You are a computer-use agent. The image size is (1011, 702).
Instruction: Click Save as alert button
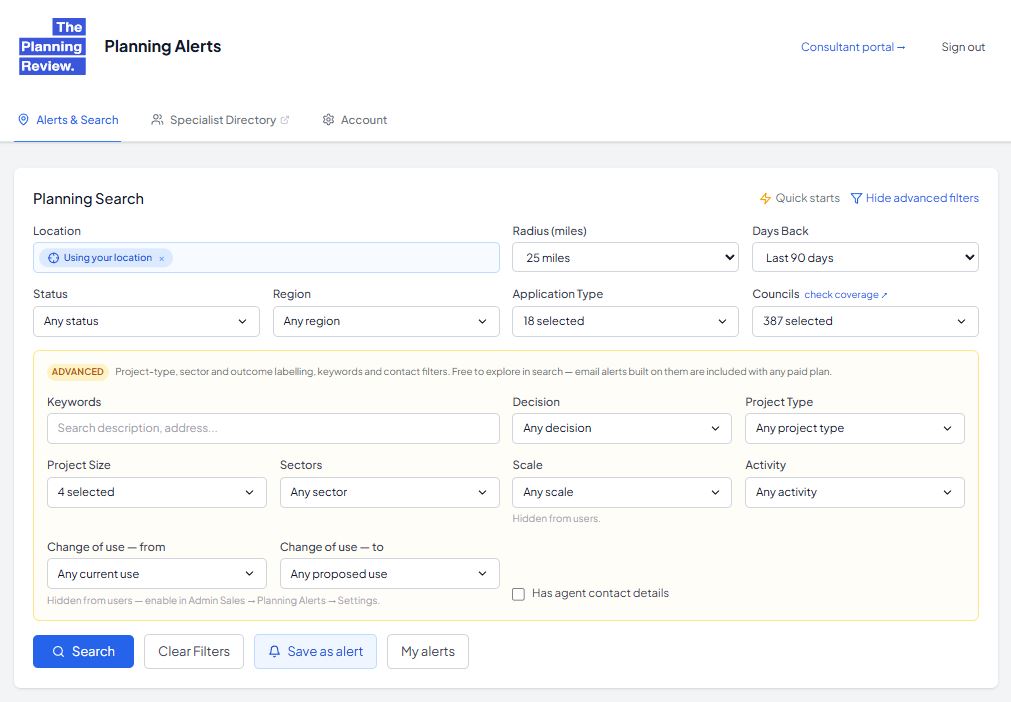point(315,651)
